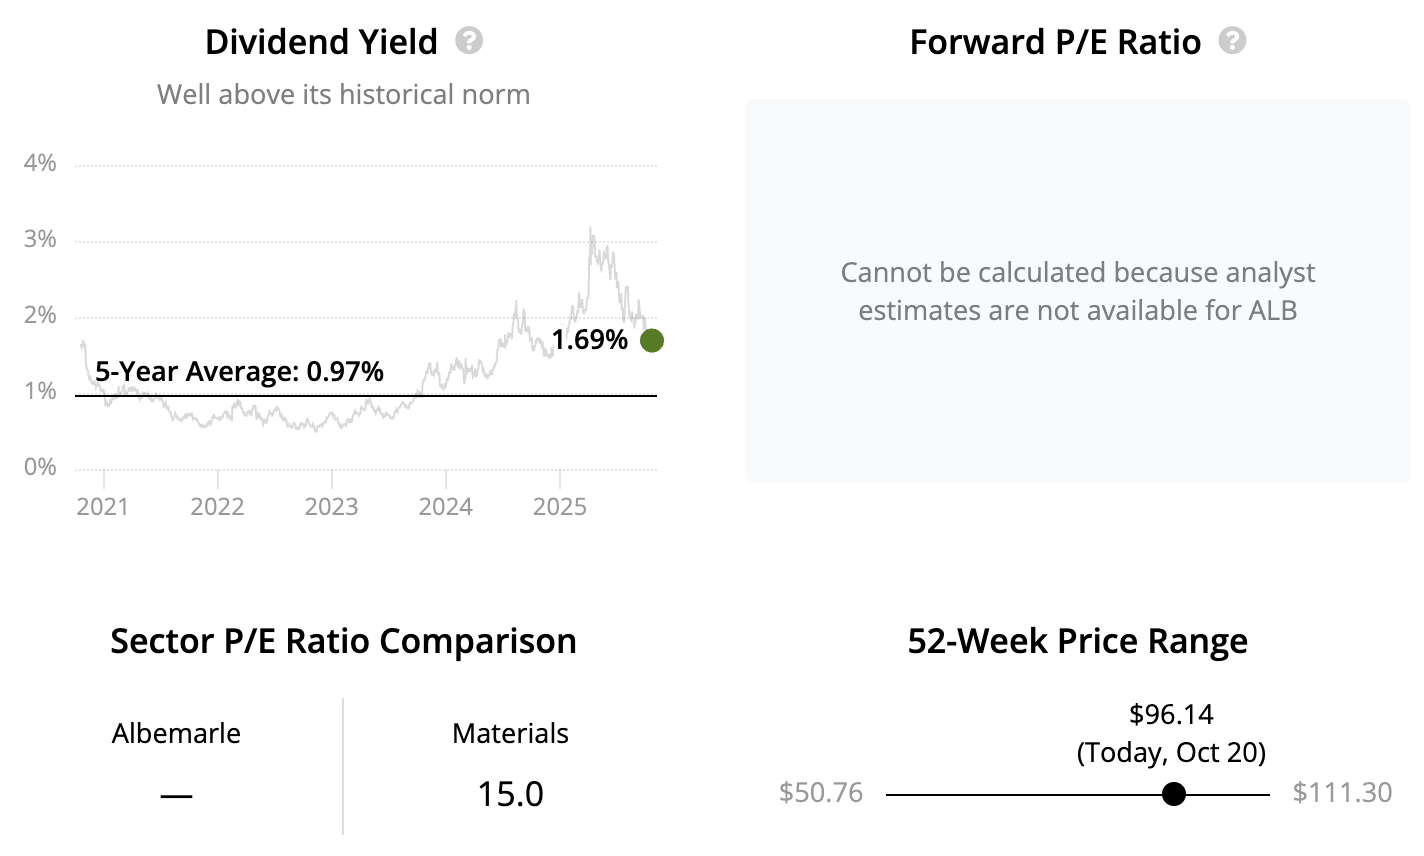Click the 4% y-axis label
The image size is (1424, 856).
pyautogui.click(x=40, y=163)
